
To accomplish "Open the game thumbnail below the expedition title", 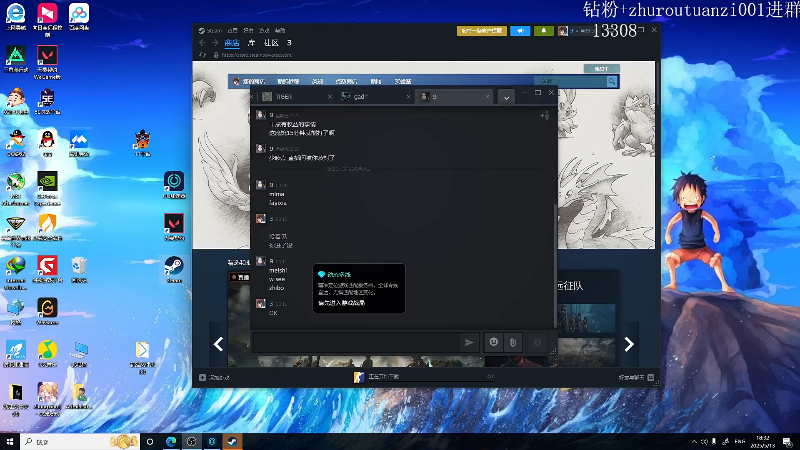I will pos(586,319).
